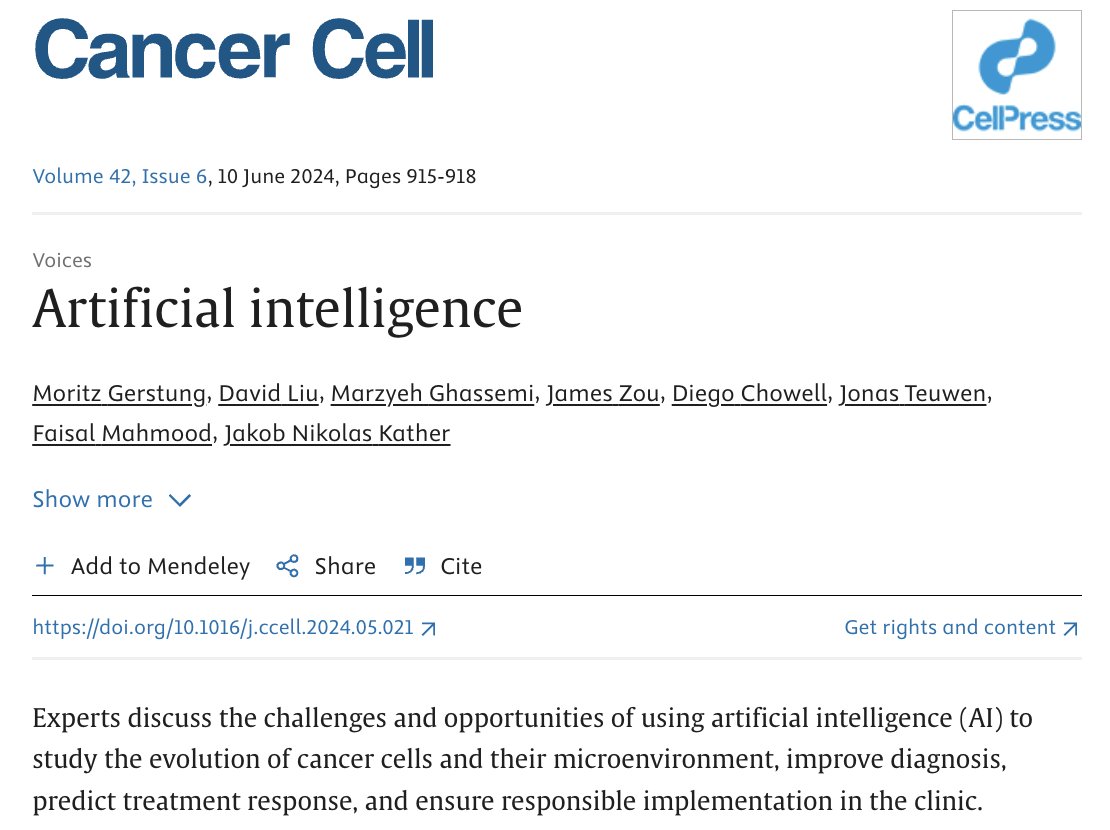
Task: Open author Faisal Mahmood's details
Action: coord(122,433)
